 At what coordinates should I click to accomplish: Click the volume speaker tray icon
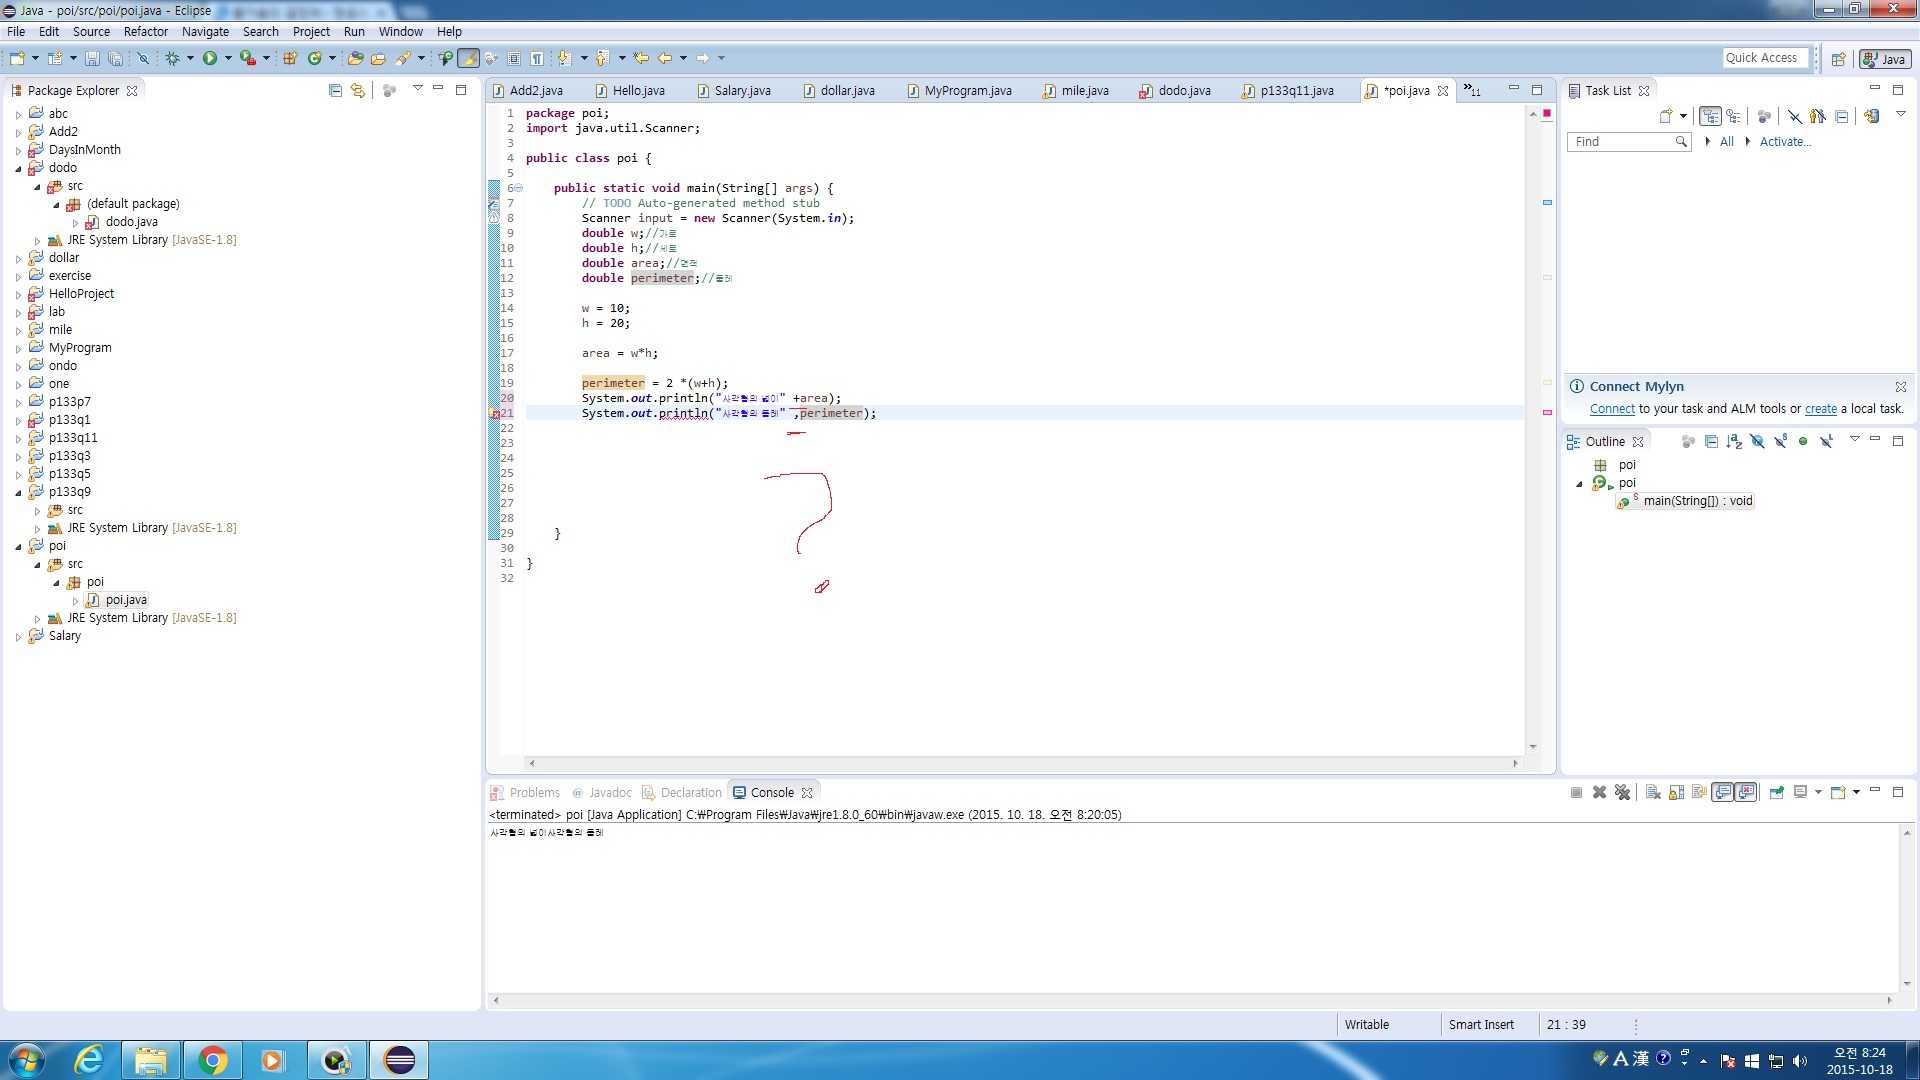tap(1800, 1061)
